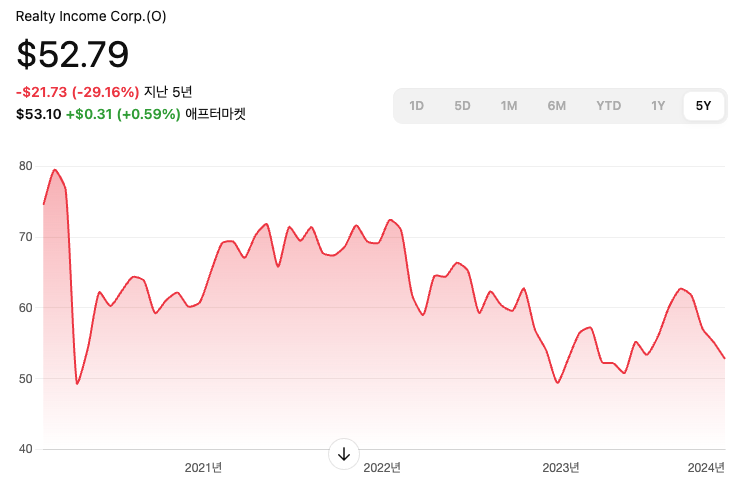Click the 80 y-axis label
This screenshot has height=487, width=732.
(26, 166)
